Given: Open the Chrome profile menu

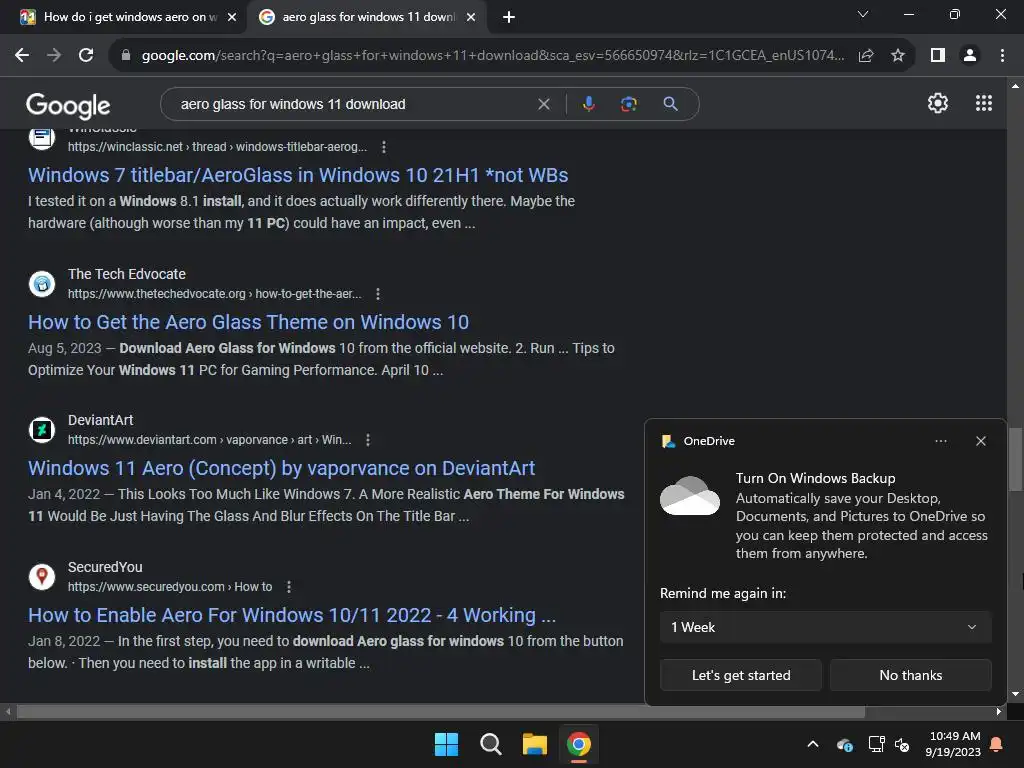Looking at the screenshot, I should pyautogui.click(x=970, y=56).
